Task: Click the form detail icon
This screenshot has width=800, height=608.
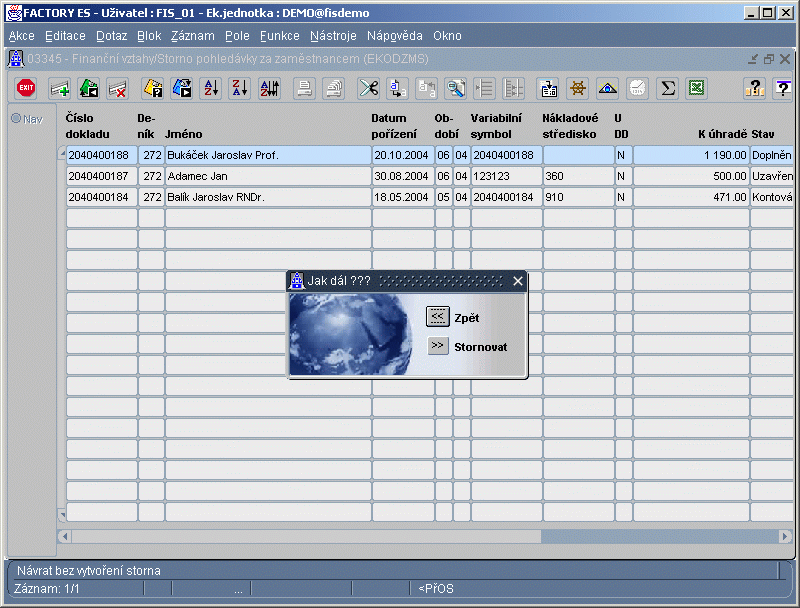Action: pos(548,88)
